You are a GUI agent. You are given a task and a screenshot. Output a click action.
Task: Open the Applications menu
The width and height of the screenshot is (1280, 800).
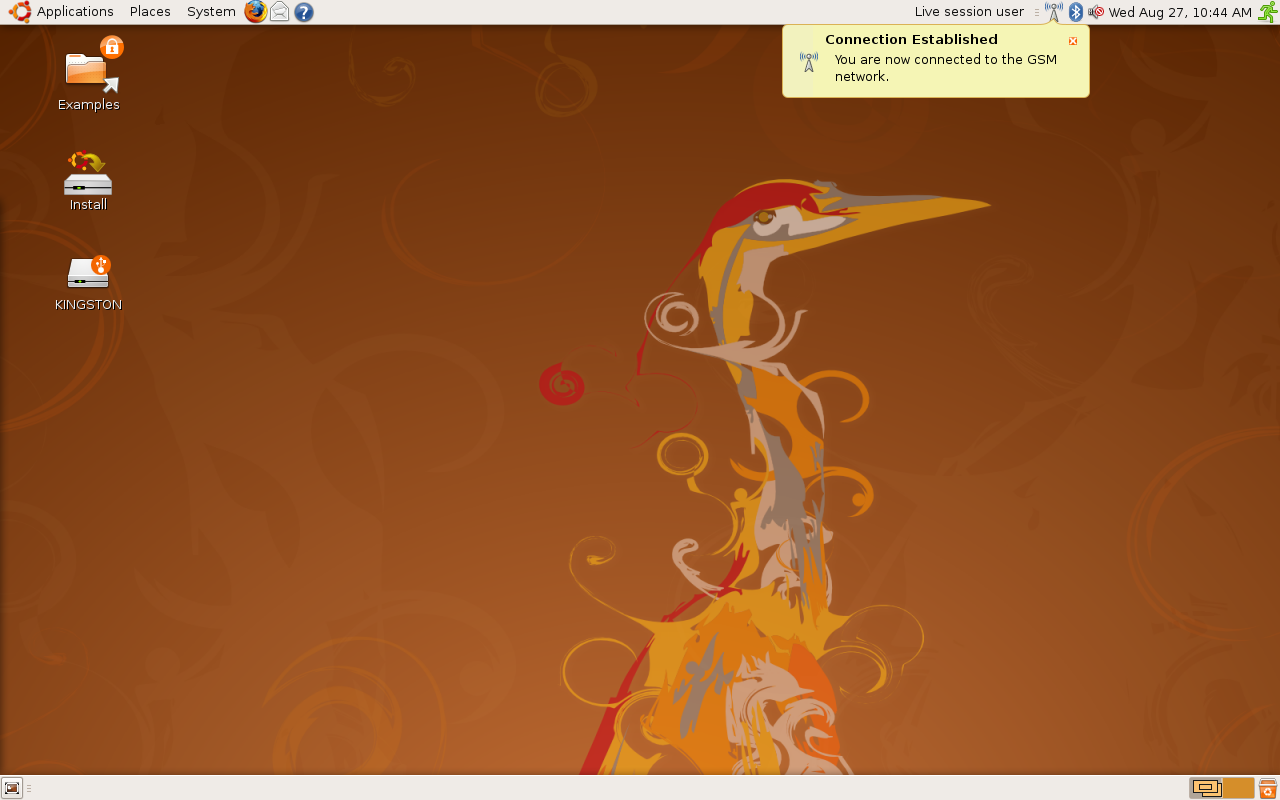(63, 12)
